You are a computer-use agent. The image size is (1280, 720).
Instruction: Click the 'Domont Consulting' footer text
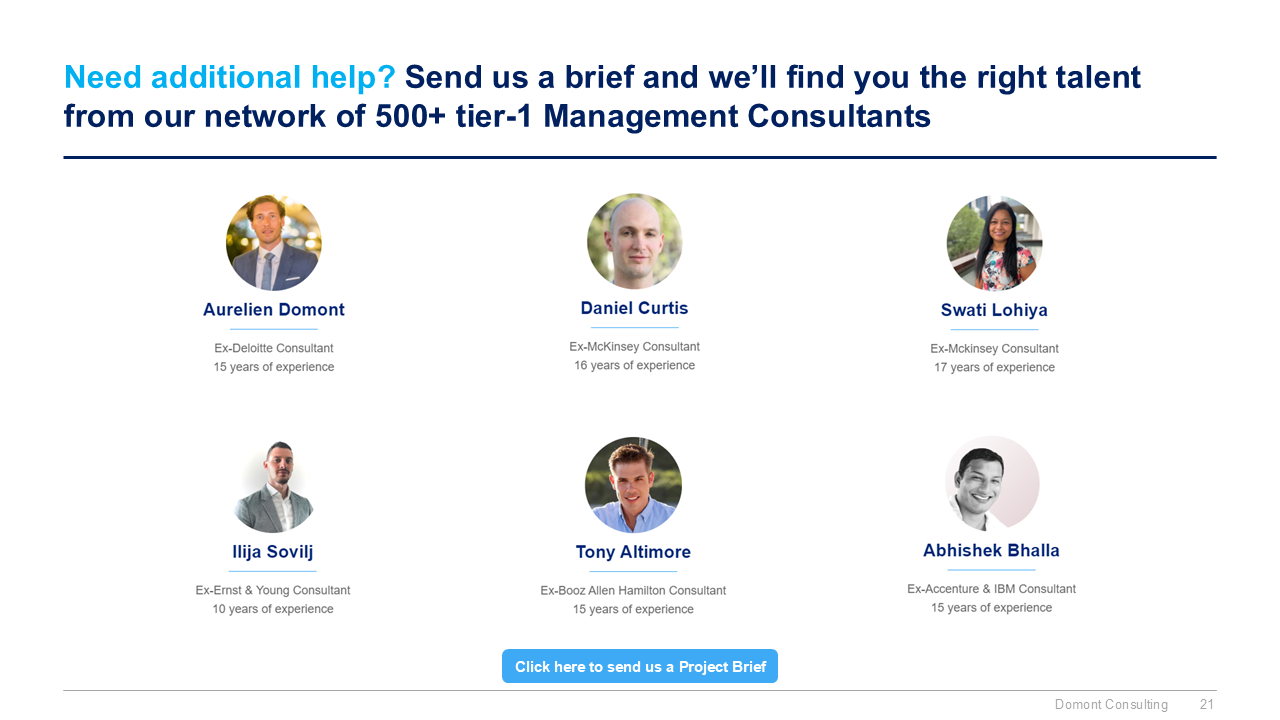pos(1111,705)
